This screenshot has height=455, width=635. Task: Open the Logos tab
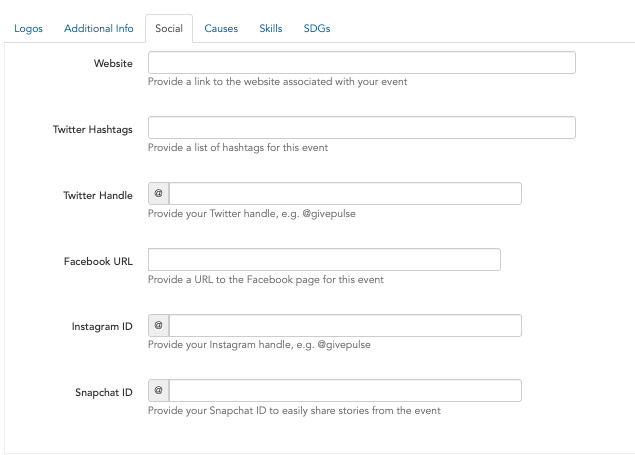pos(28,28)
